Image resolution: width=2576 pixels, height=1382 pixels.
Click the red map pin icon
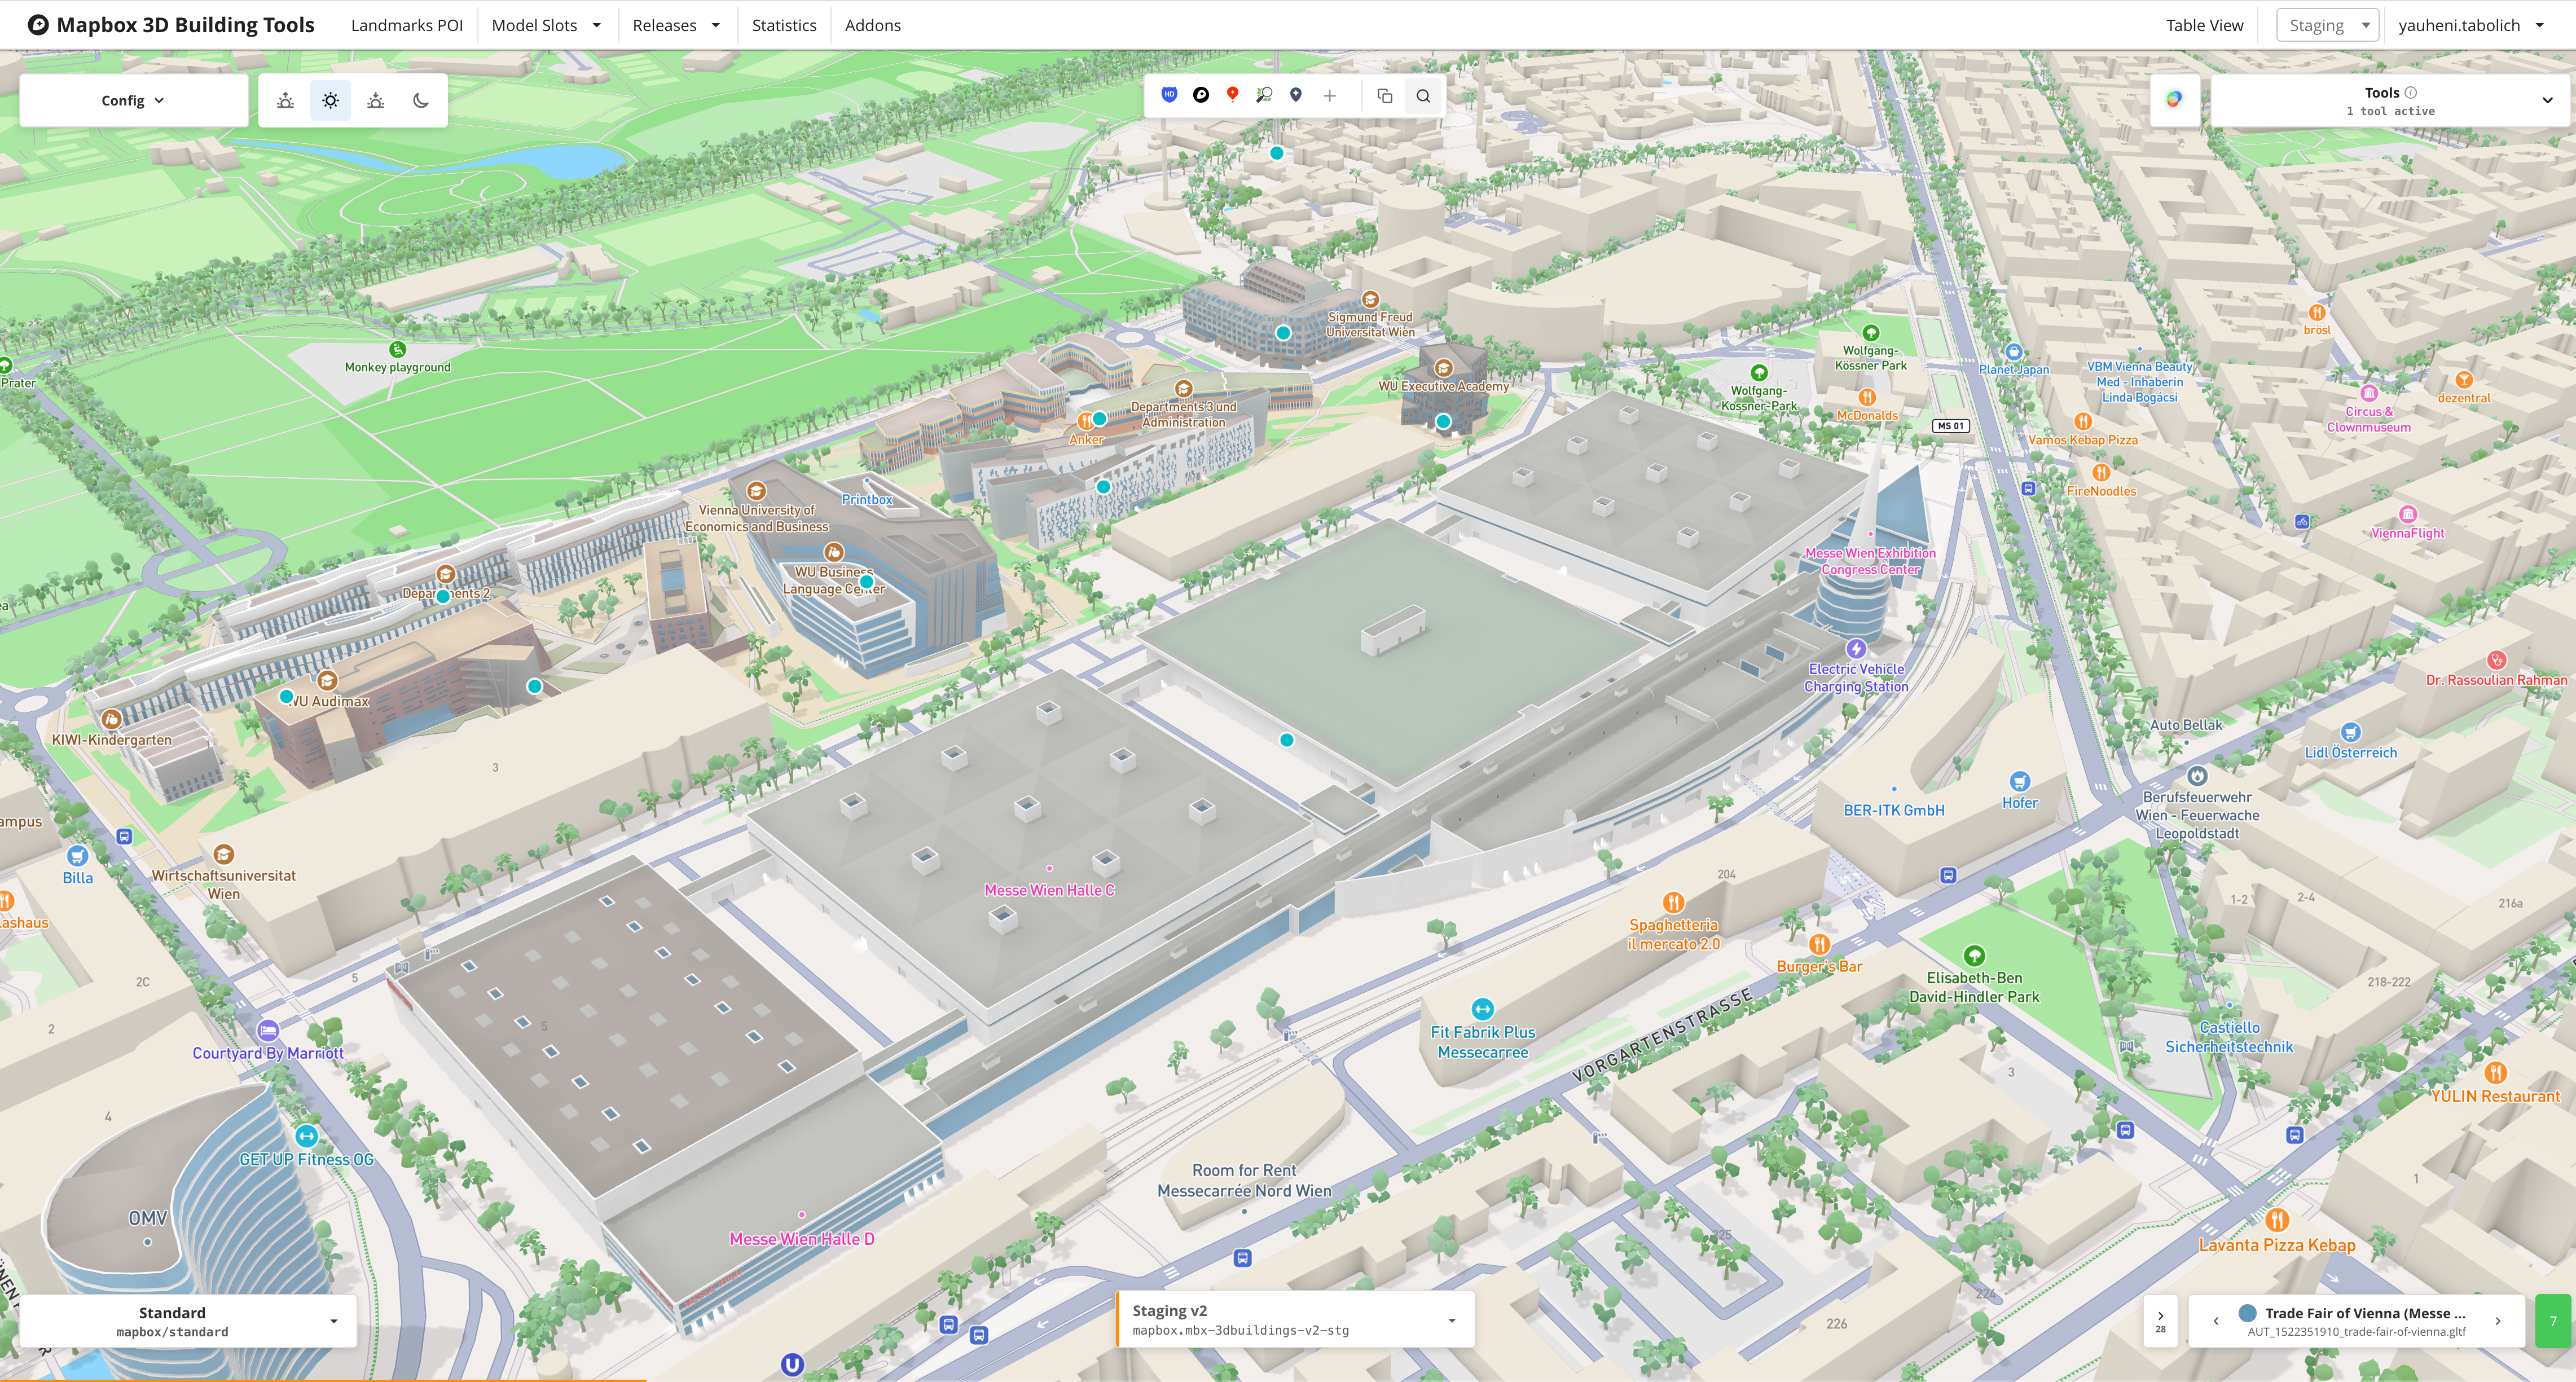point(1233,95)
